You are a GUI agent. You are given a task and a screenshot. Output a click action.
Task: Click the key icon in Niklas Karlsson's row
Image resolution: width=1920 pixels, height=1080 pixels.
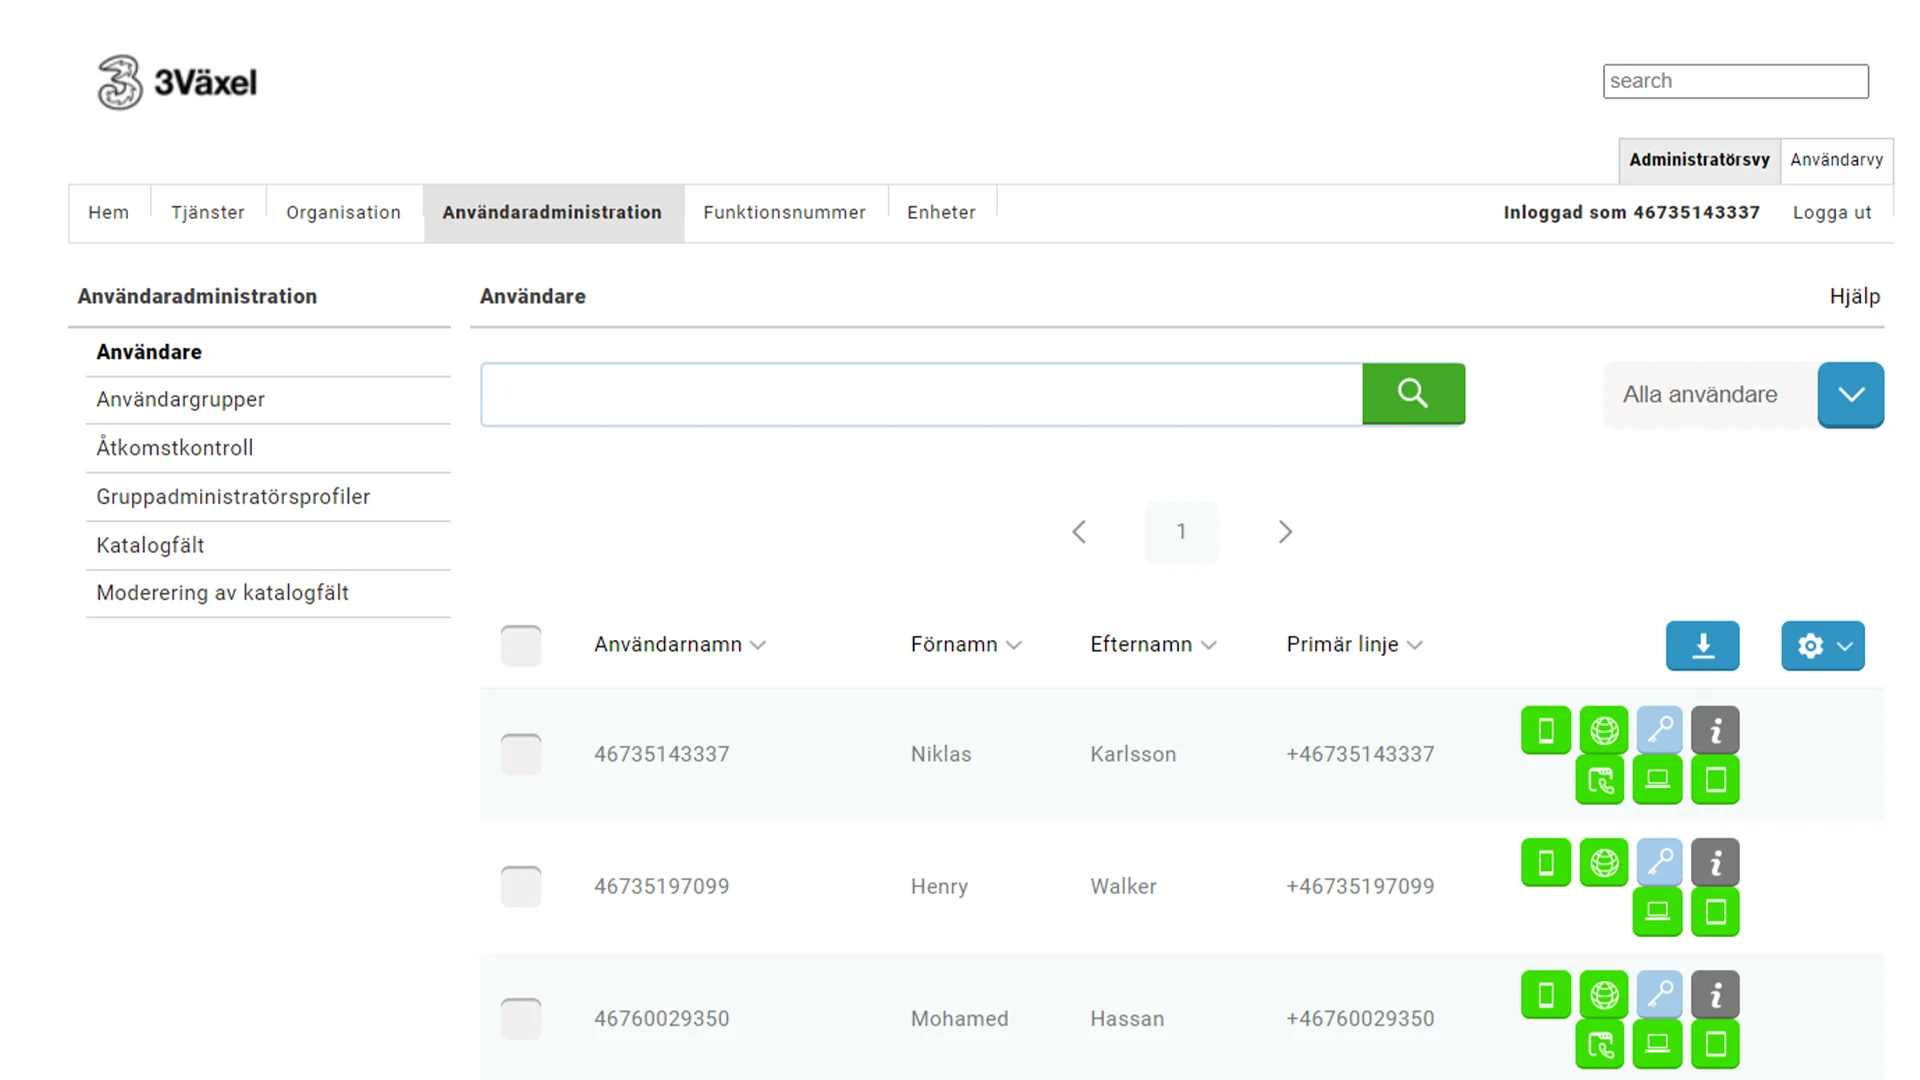[x=1659, y=730]
